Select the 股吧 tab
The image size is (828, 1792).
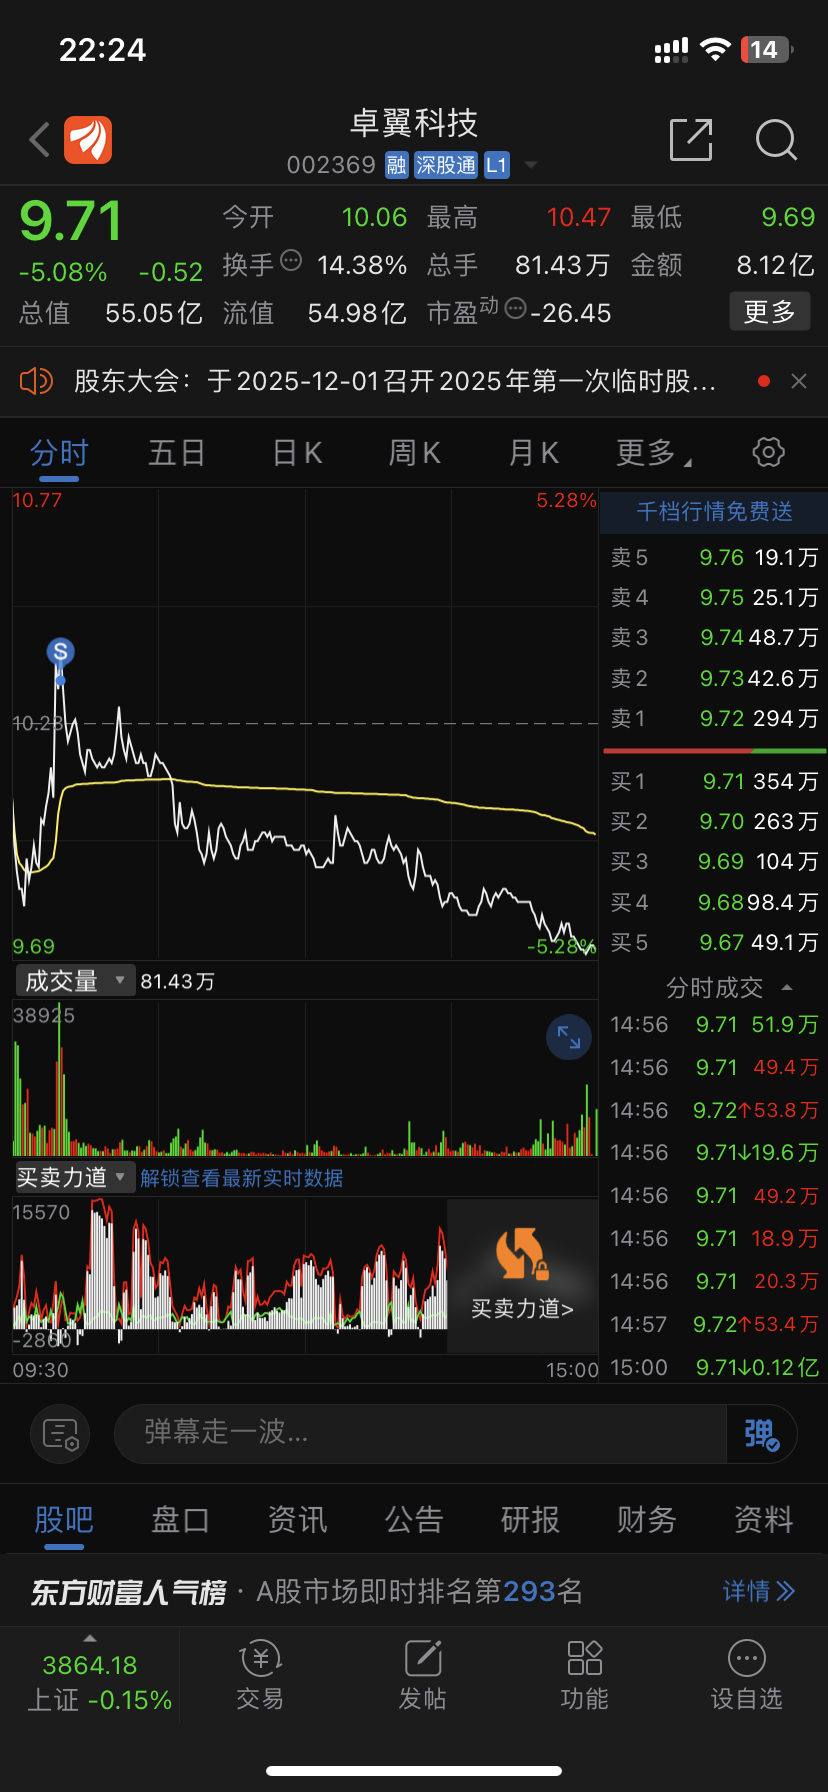(64, 1520)
